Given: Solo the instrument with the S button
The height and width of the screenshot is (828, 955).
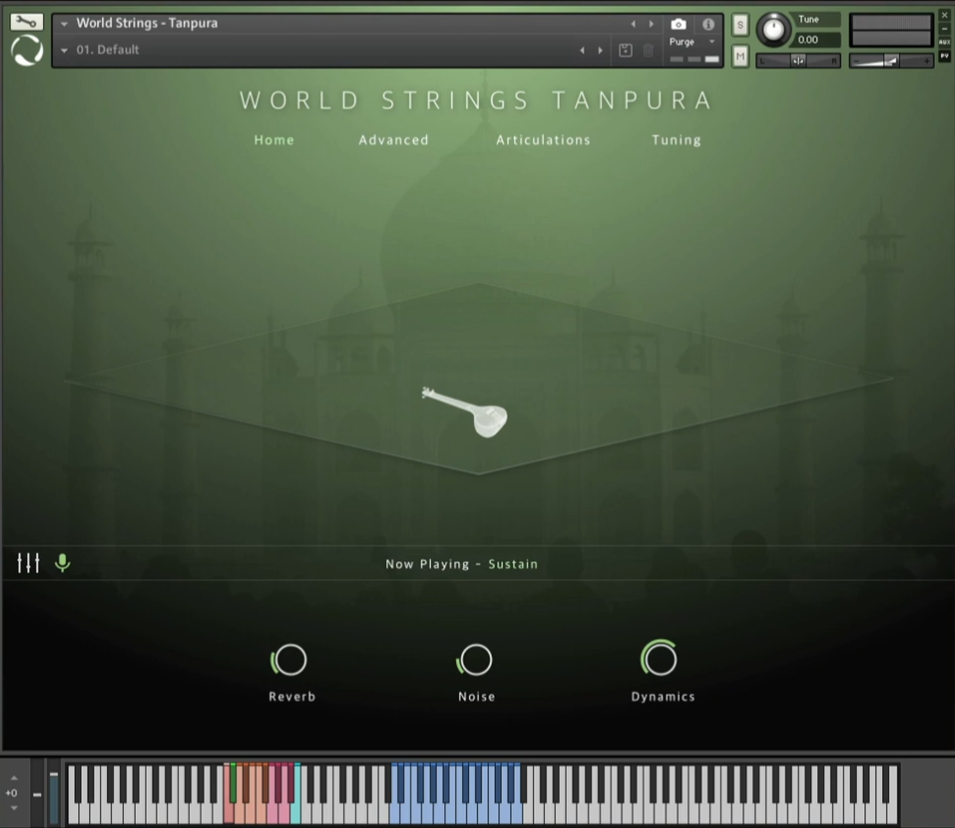Looking at the screenshot, I should 740,25.
